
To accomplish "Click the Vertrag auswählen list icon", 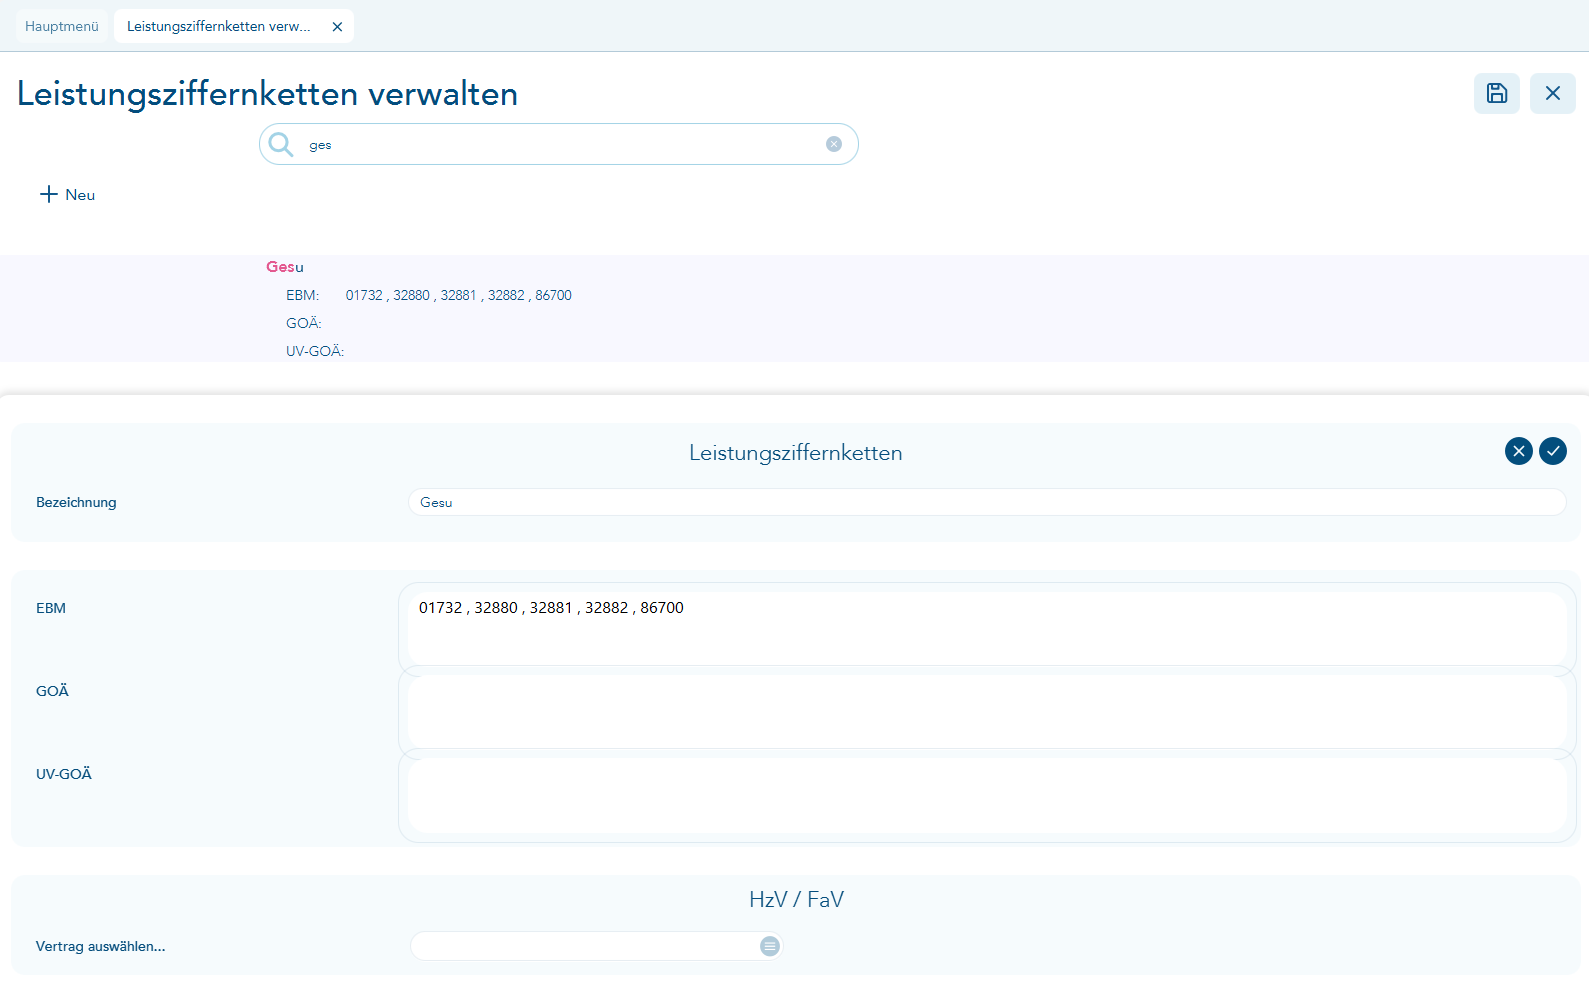I will [x=769, y=946].
